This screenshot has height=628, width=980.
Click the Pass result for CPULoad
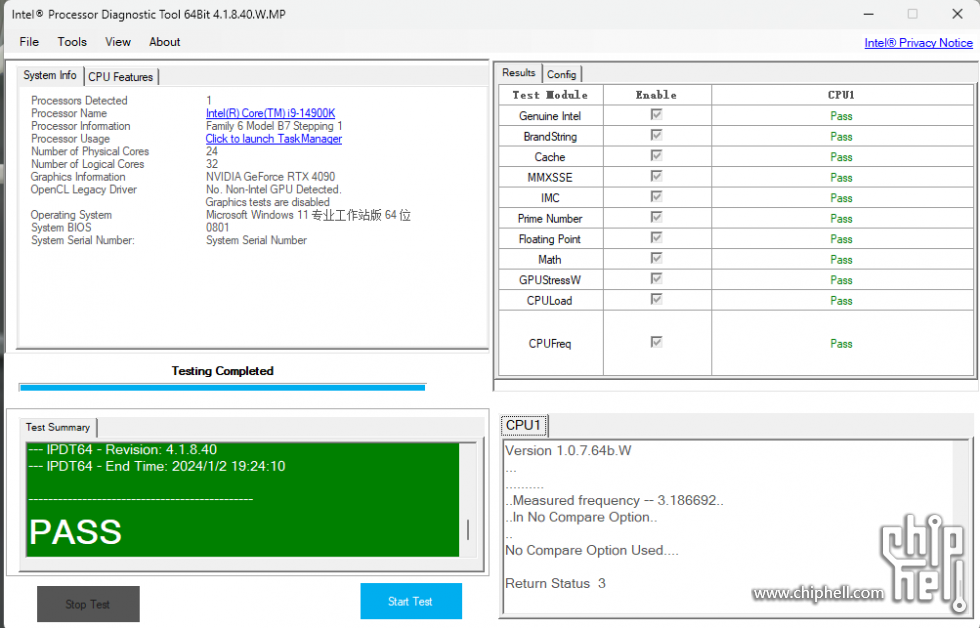point(841,301)
